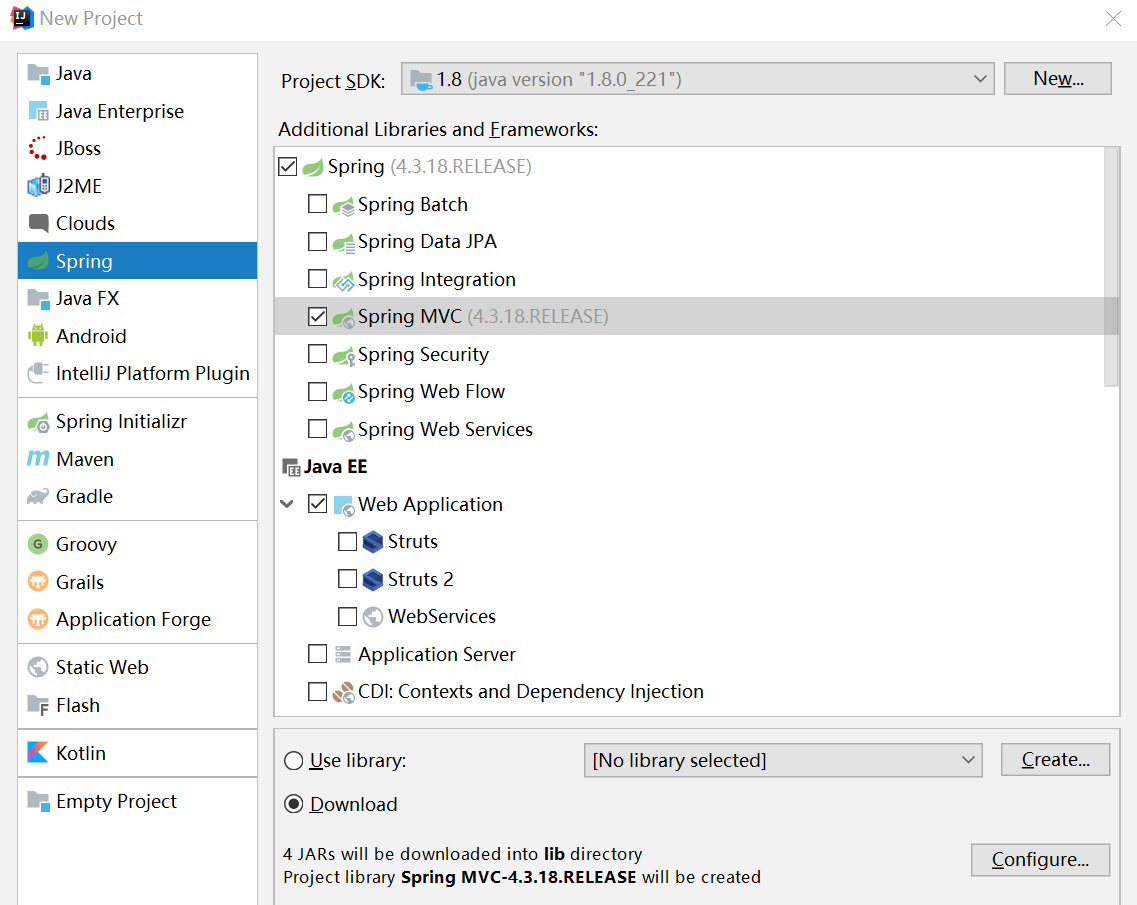Enable the WebServices checkbox
Image resolution: width=1137 pixels, height=905 pixels.
tap(347, 616)
